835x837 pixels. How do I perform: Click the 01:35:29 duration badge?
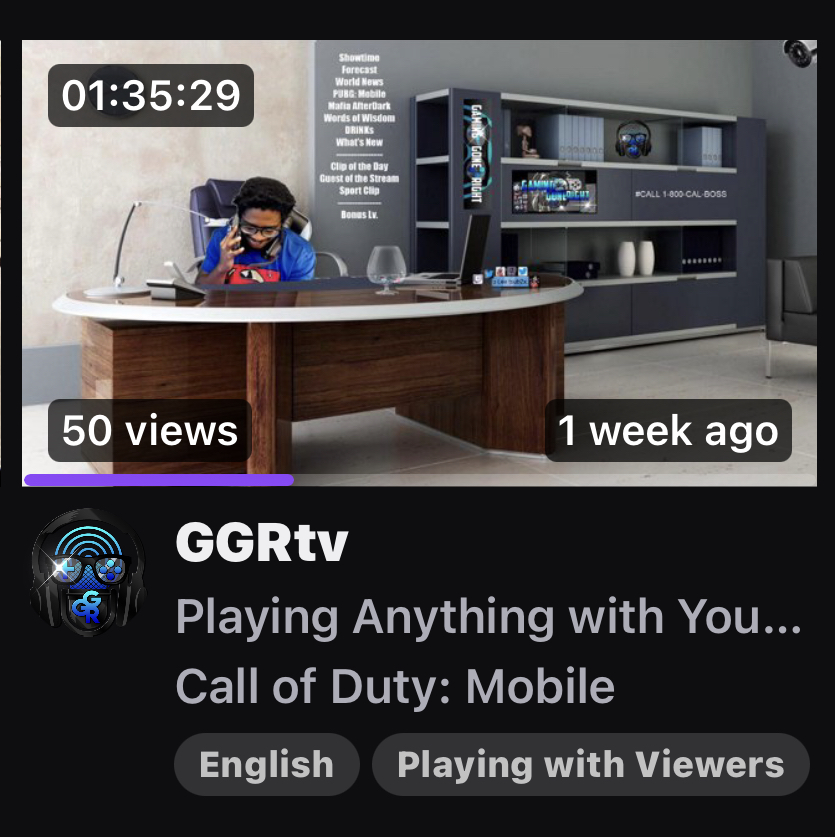pos(151,96)
